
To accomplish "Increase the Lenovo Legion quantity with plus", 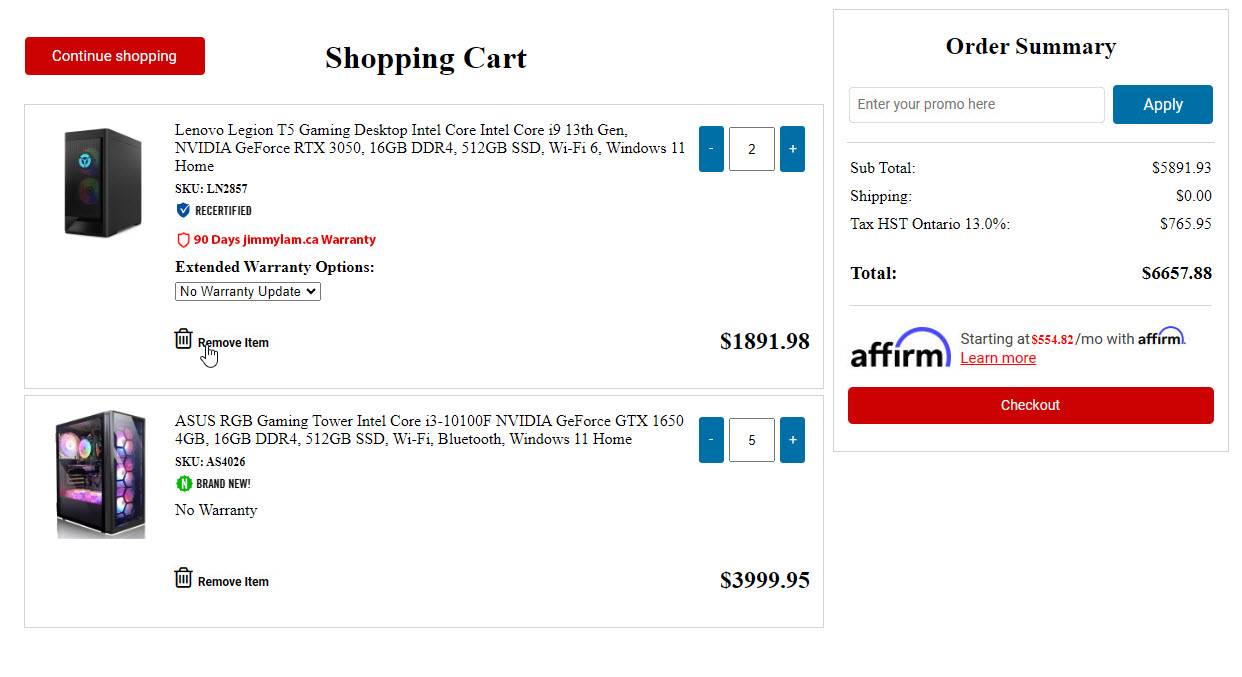I will tap(792, 149).
